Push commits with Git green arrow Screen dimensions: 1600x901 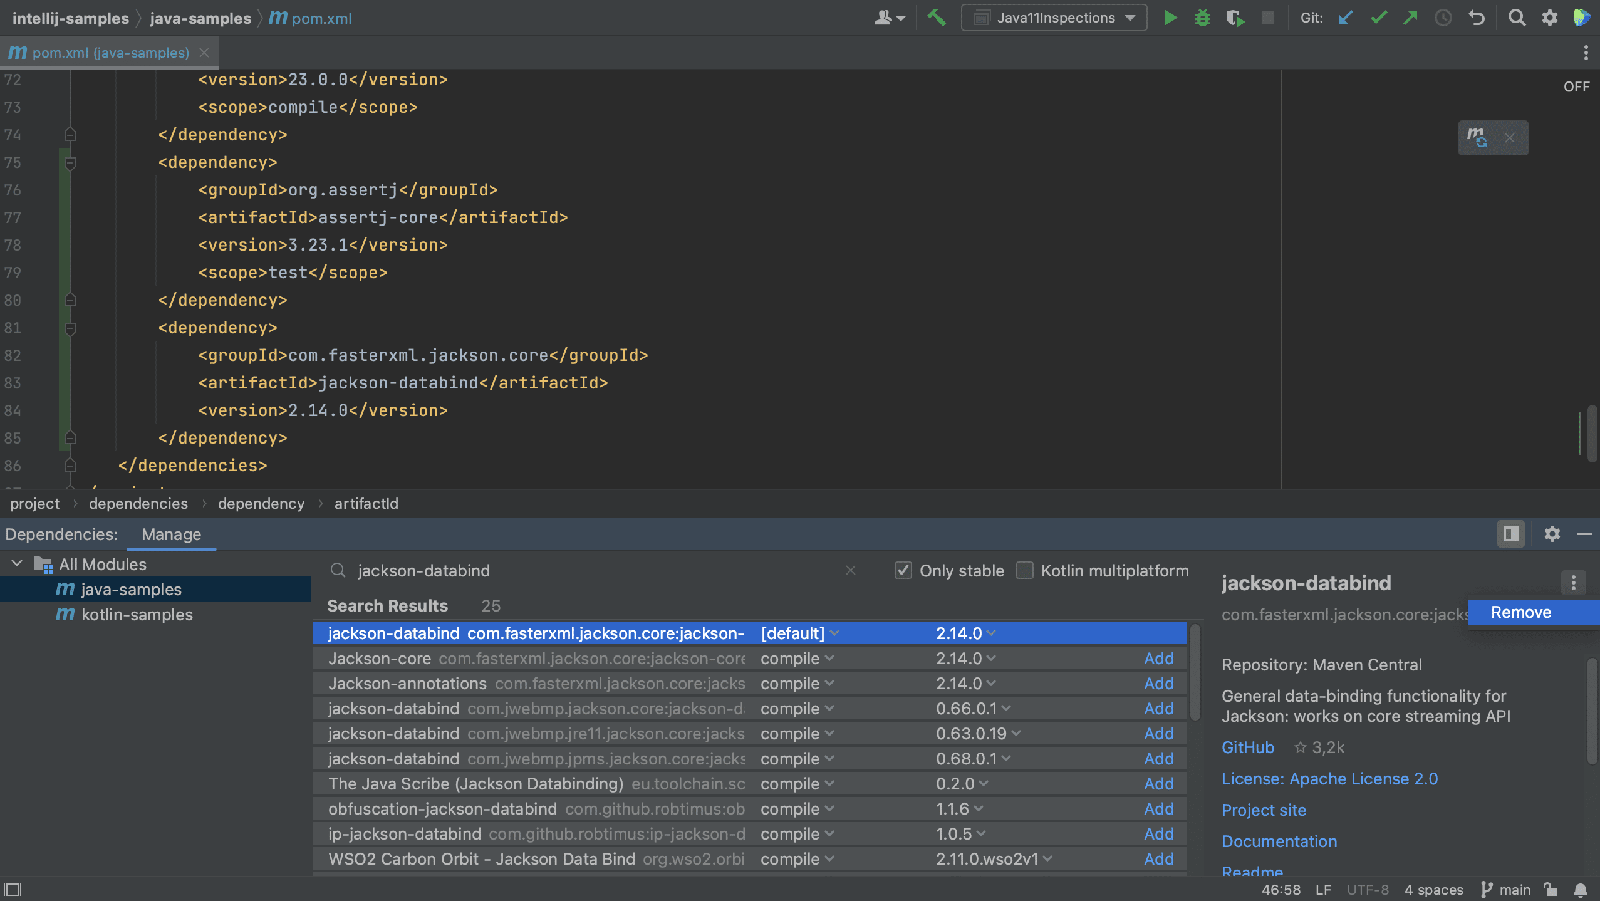(x=1410, y=18)
